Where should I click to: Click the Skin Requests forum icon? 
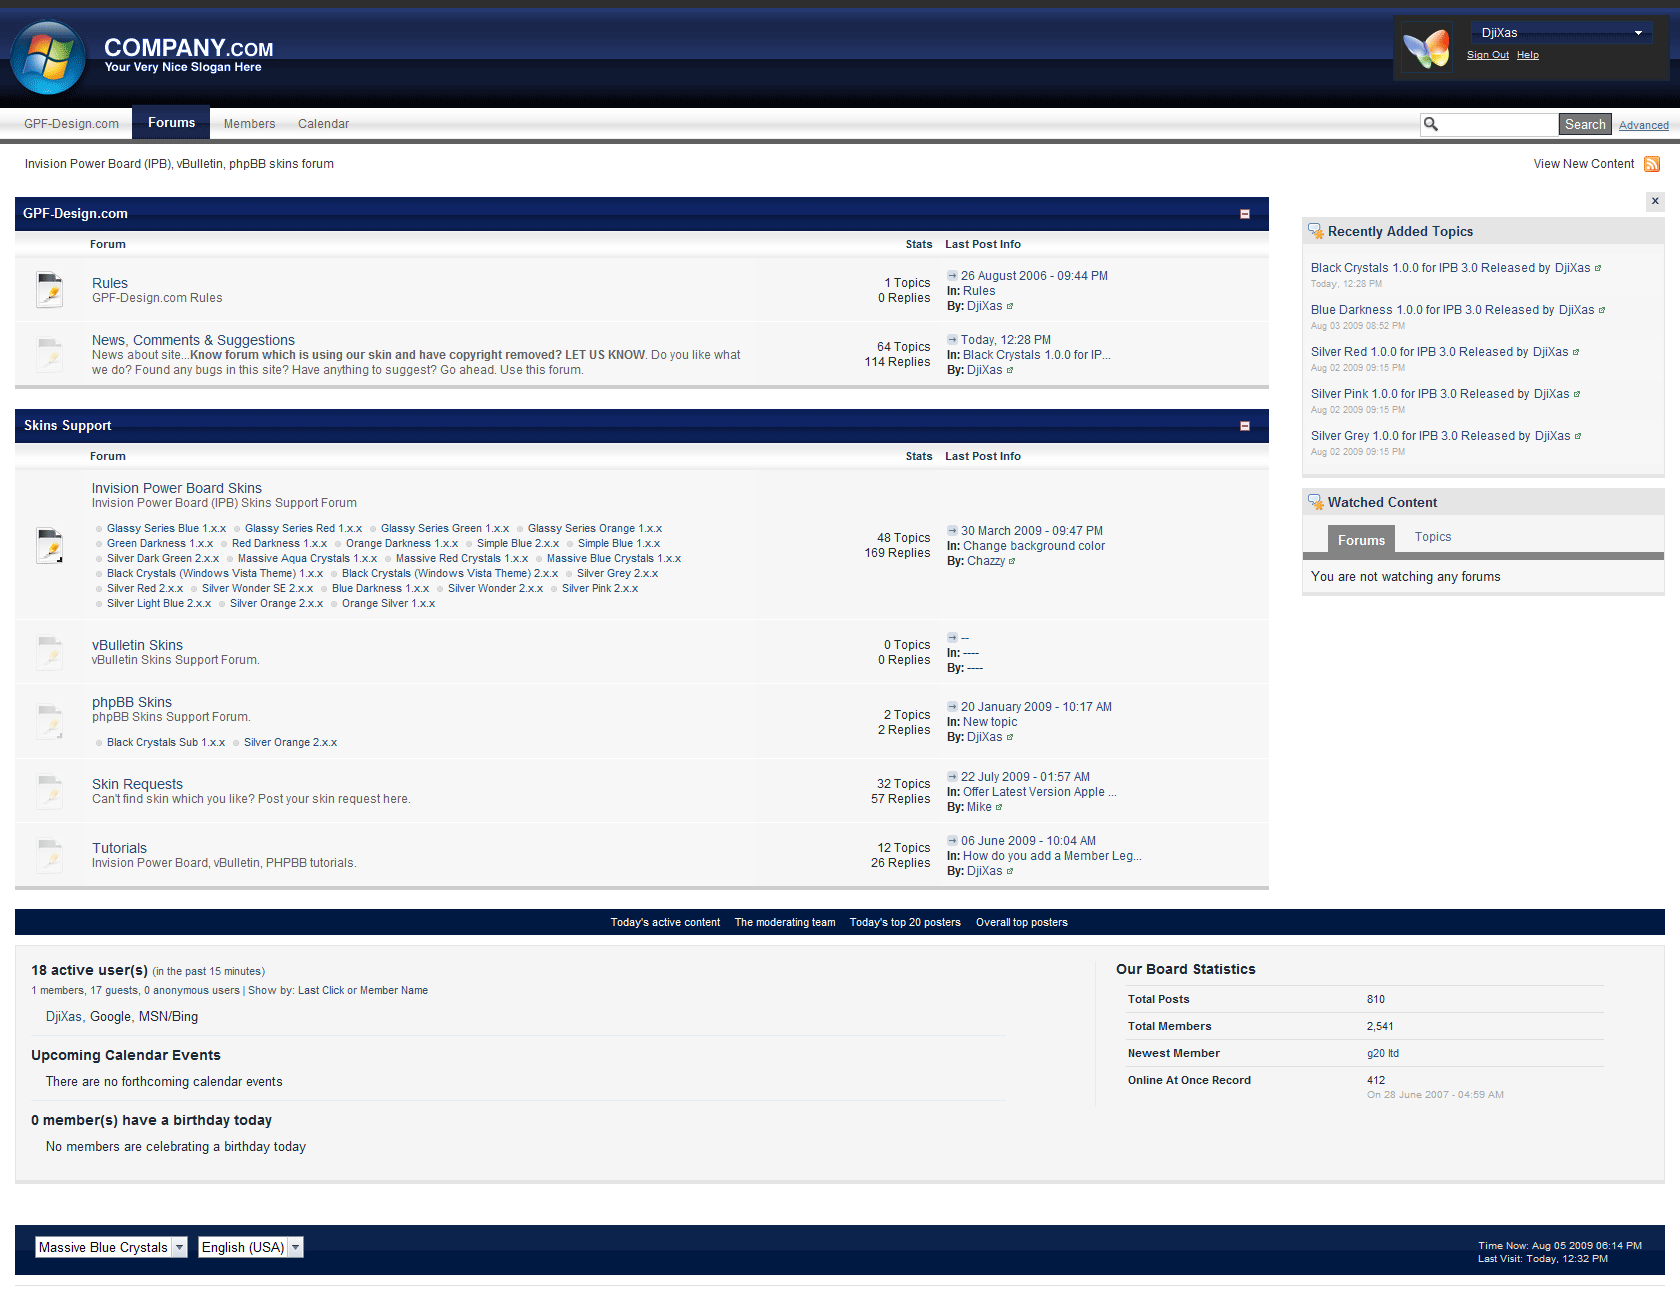coord(49,791)
